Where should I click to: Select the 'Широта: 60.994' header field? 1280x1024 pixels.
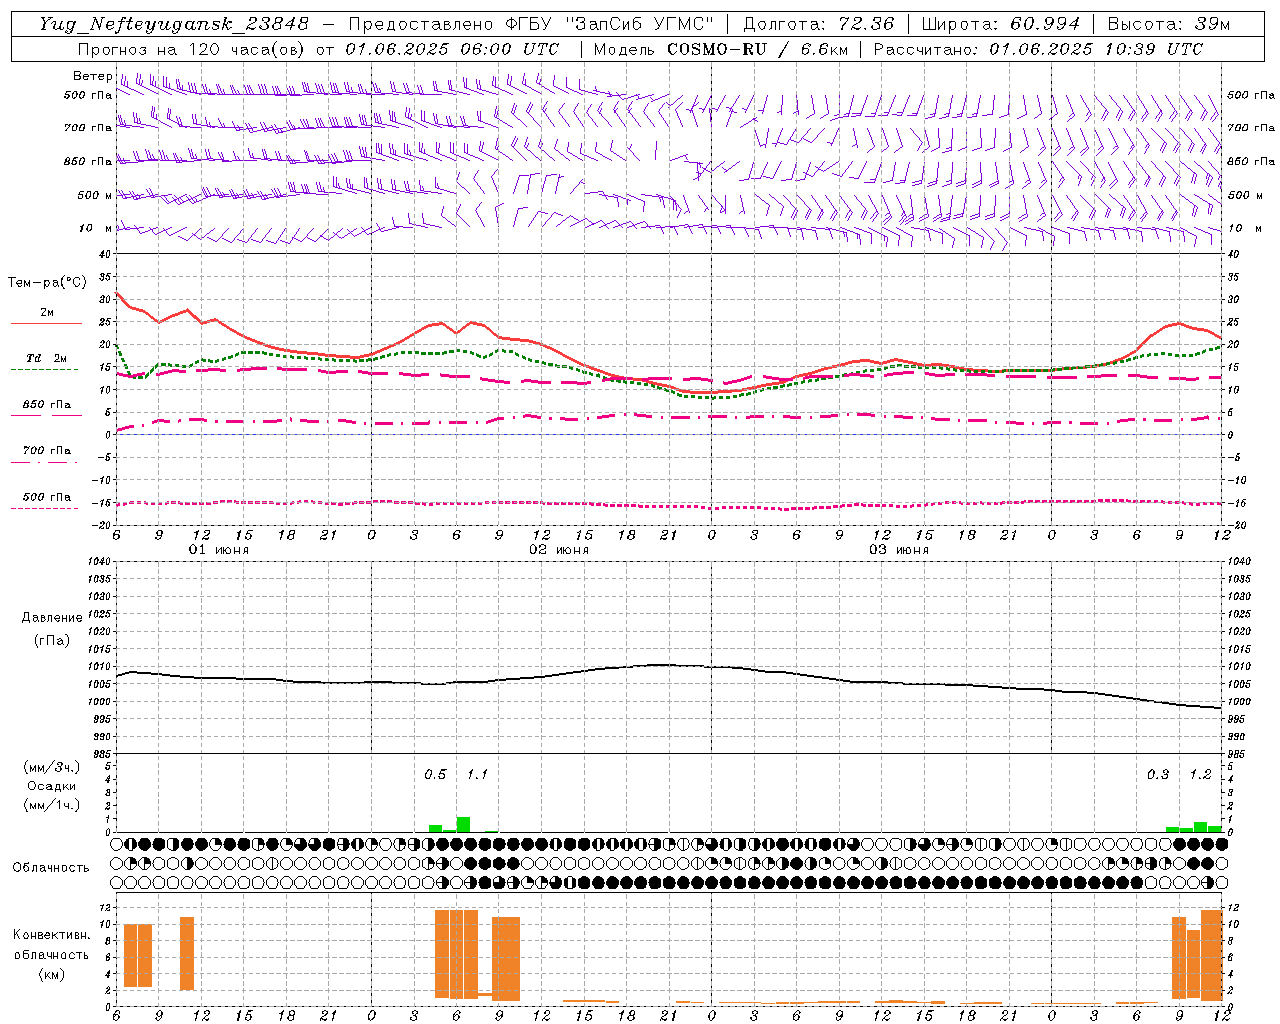click(1000, 24)
